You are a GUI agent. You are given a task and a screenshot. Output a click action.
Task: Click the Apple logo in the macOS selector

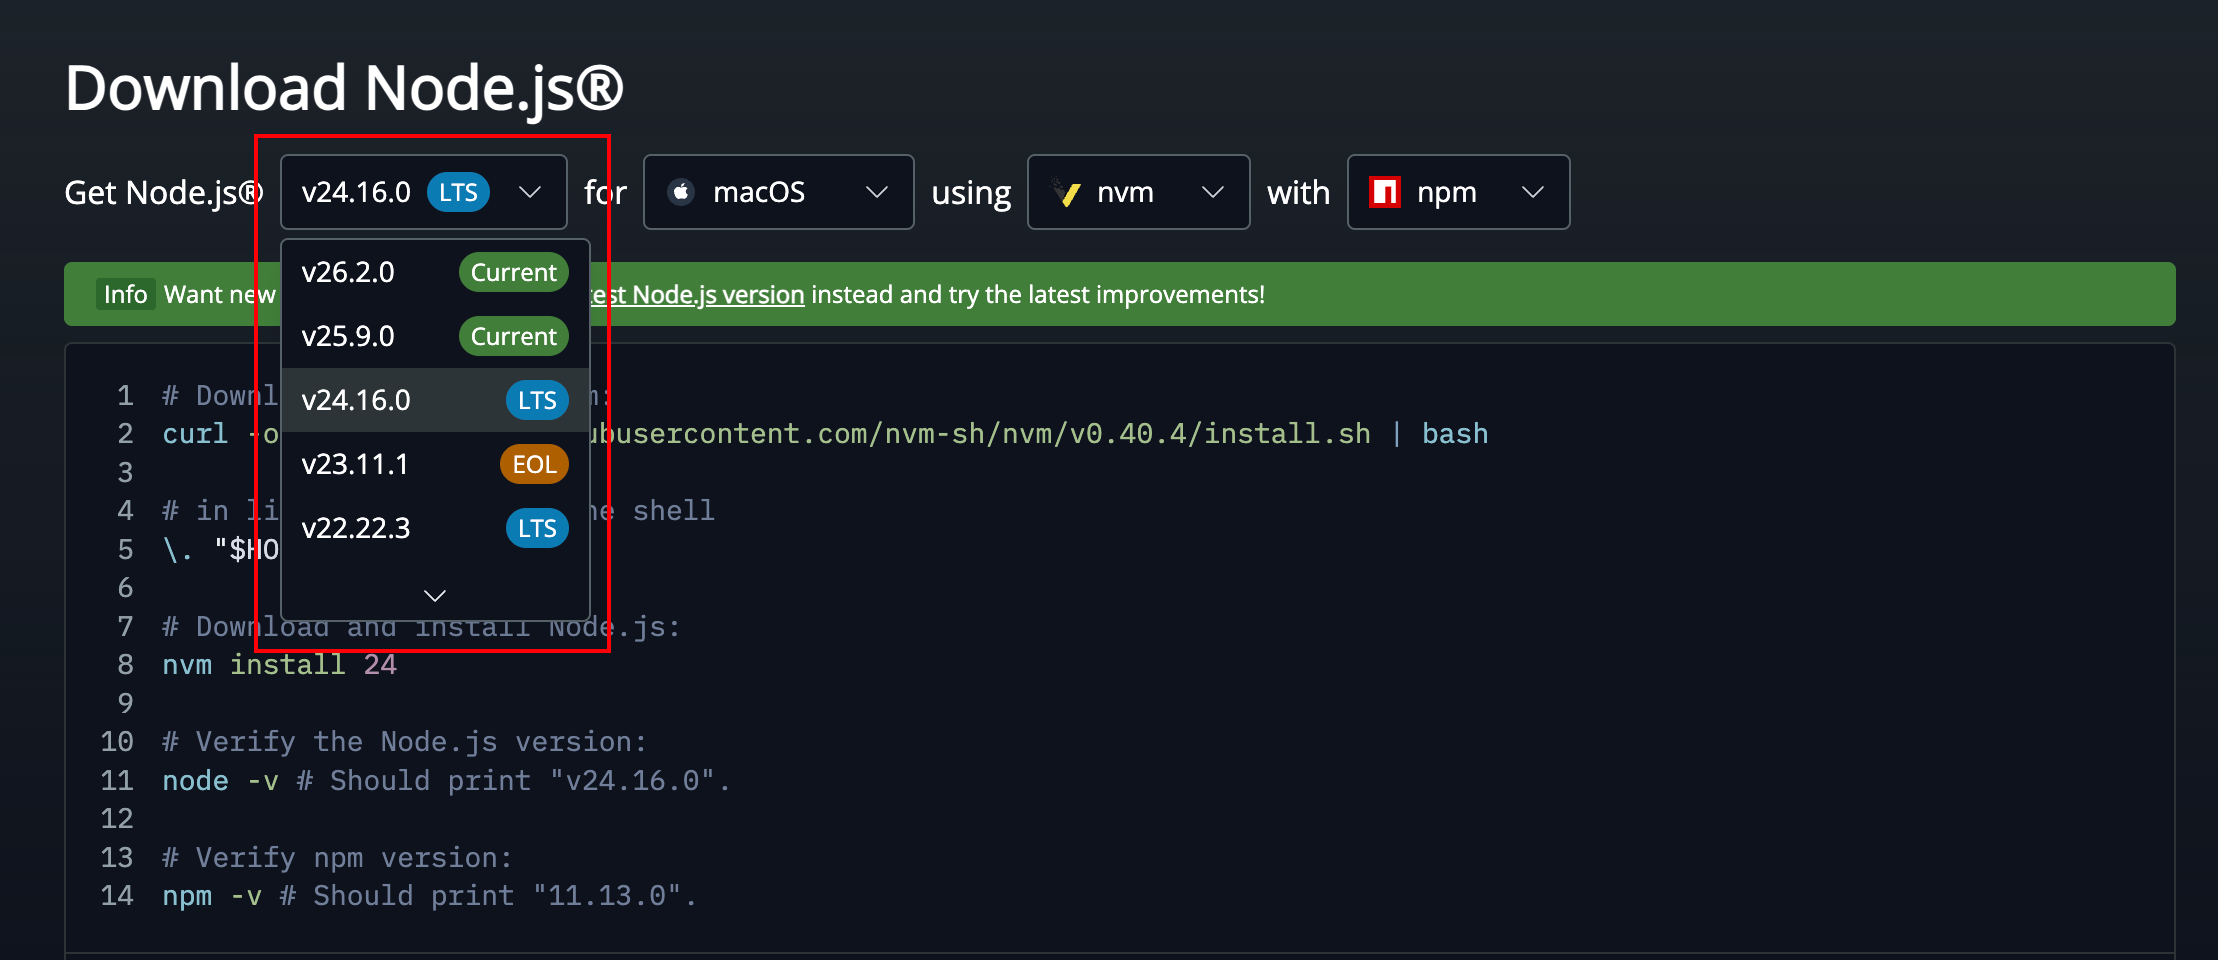click(681, 192)
